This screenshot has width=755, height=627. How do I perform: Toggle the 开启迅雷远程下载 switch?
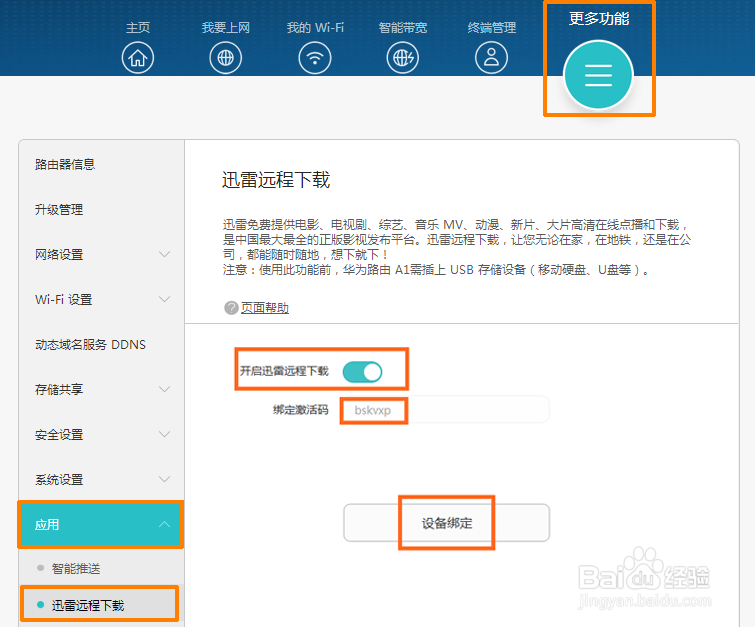[362, 372]
